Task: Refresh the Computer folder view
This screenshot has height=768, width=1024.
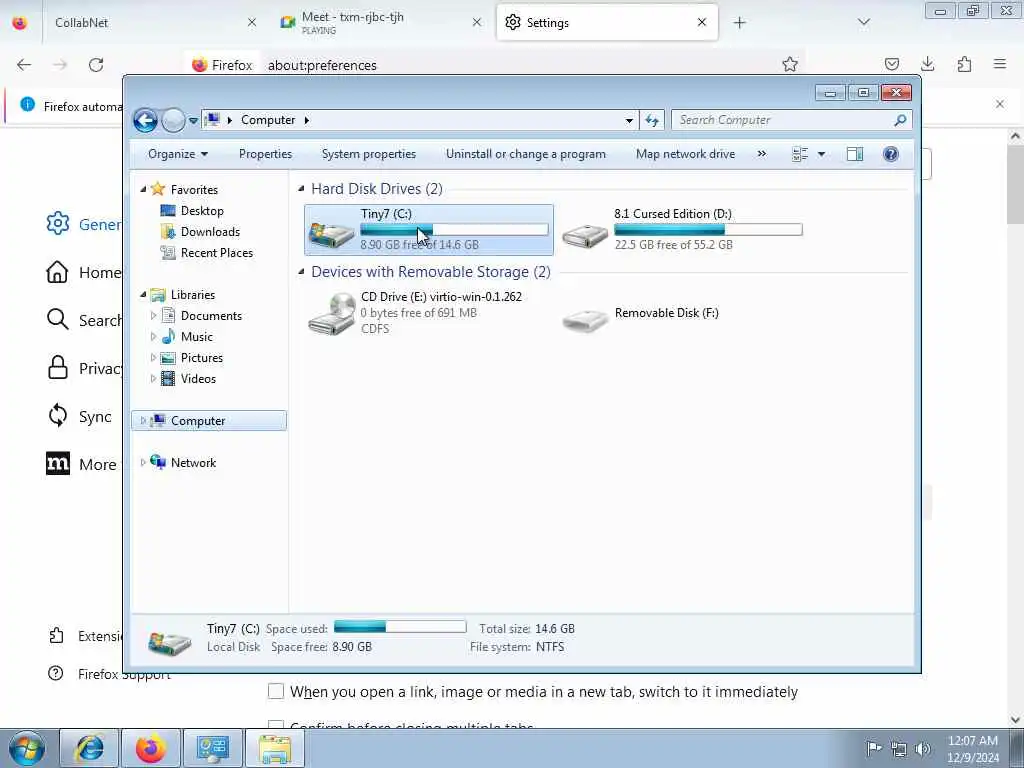Action: click(x=652, y=120)
